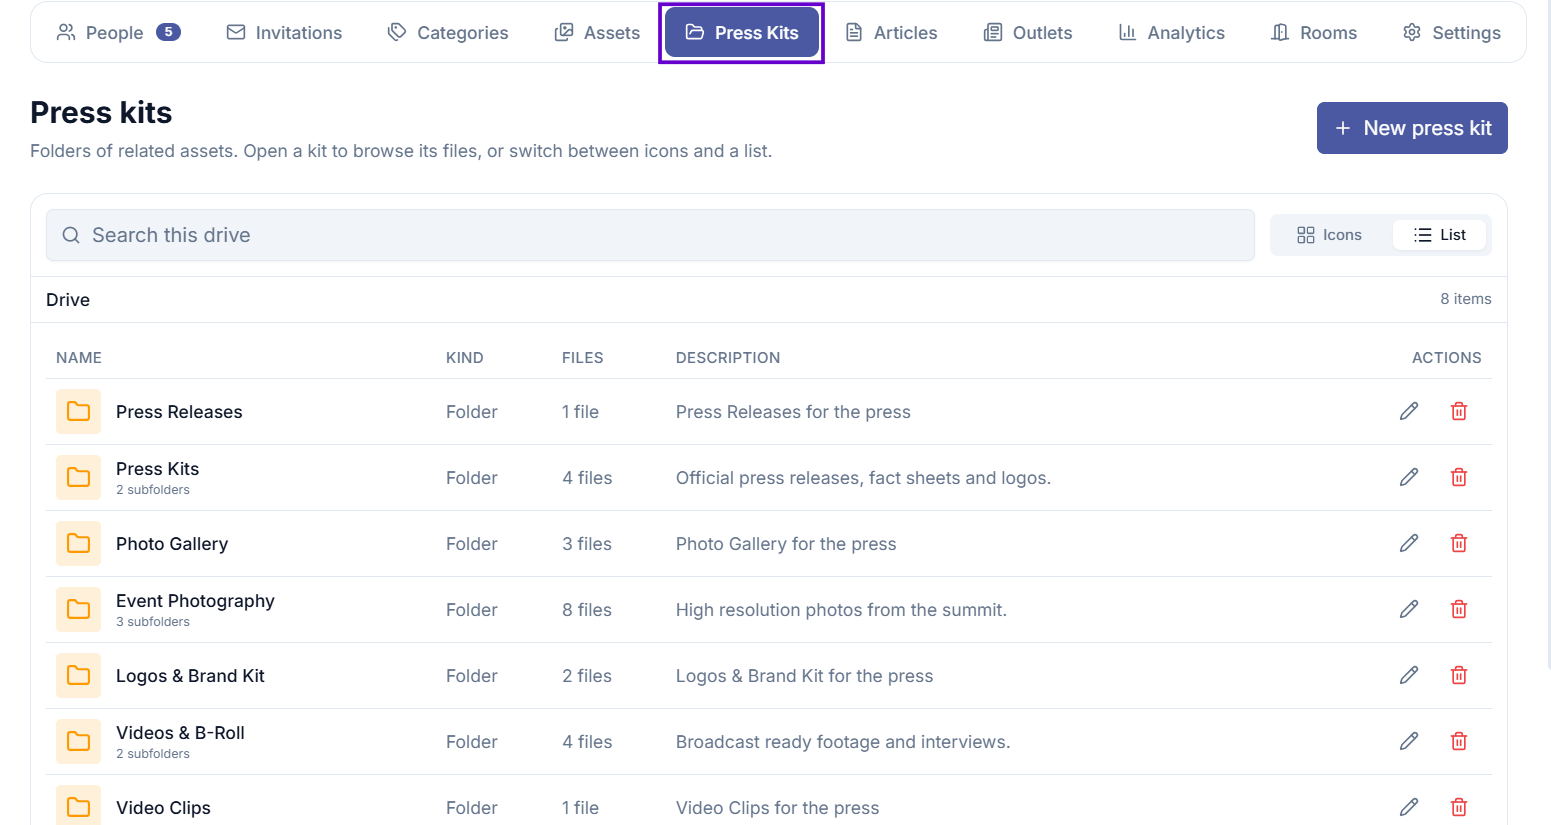Click the Photo Gallery folder icon

point(78,543)
